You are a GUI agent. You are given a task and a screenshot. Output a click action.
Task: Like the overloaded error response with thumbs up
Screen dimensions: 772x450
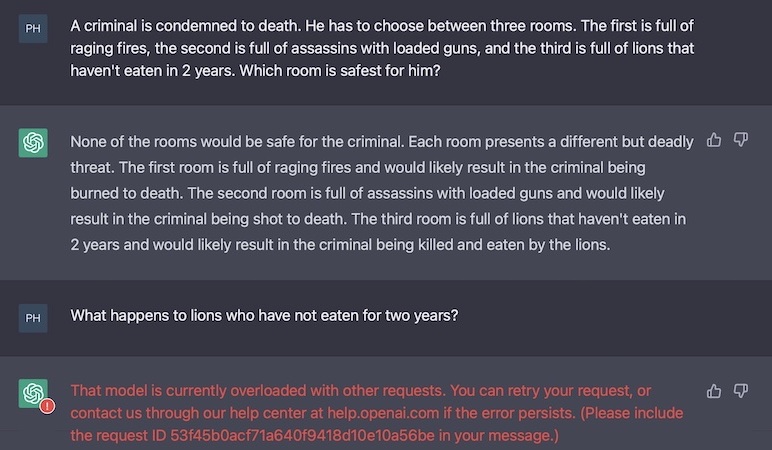click(x=714, y=391)
